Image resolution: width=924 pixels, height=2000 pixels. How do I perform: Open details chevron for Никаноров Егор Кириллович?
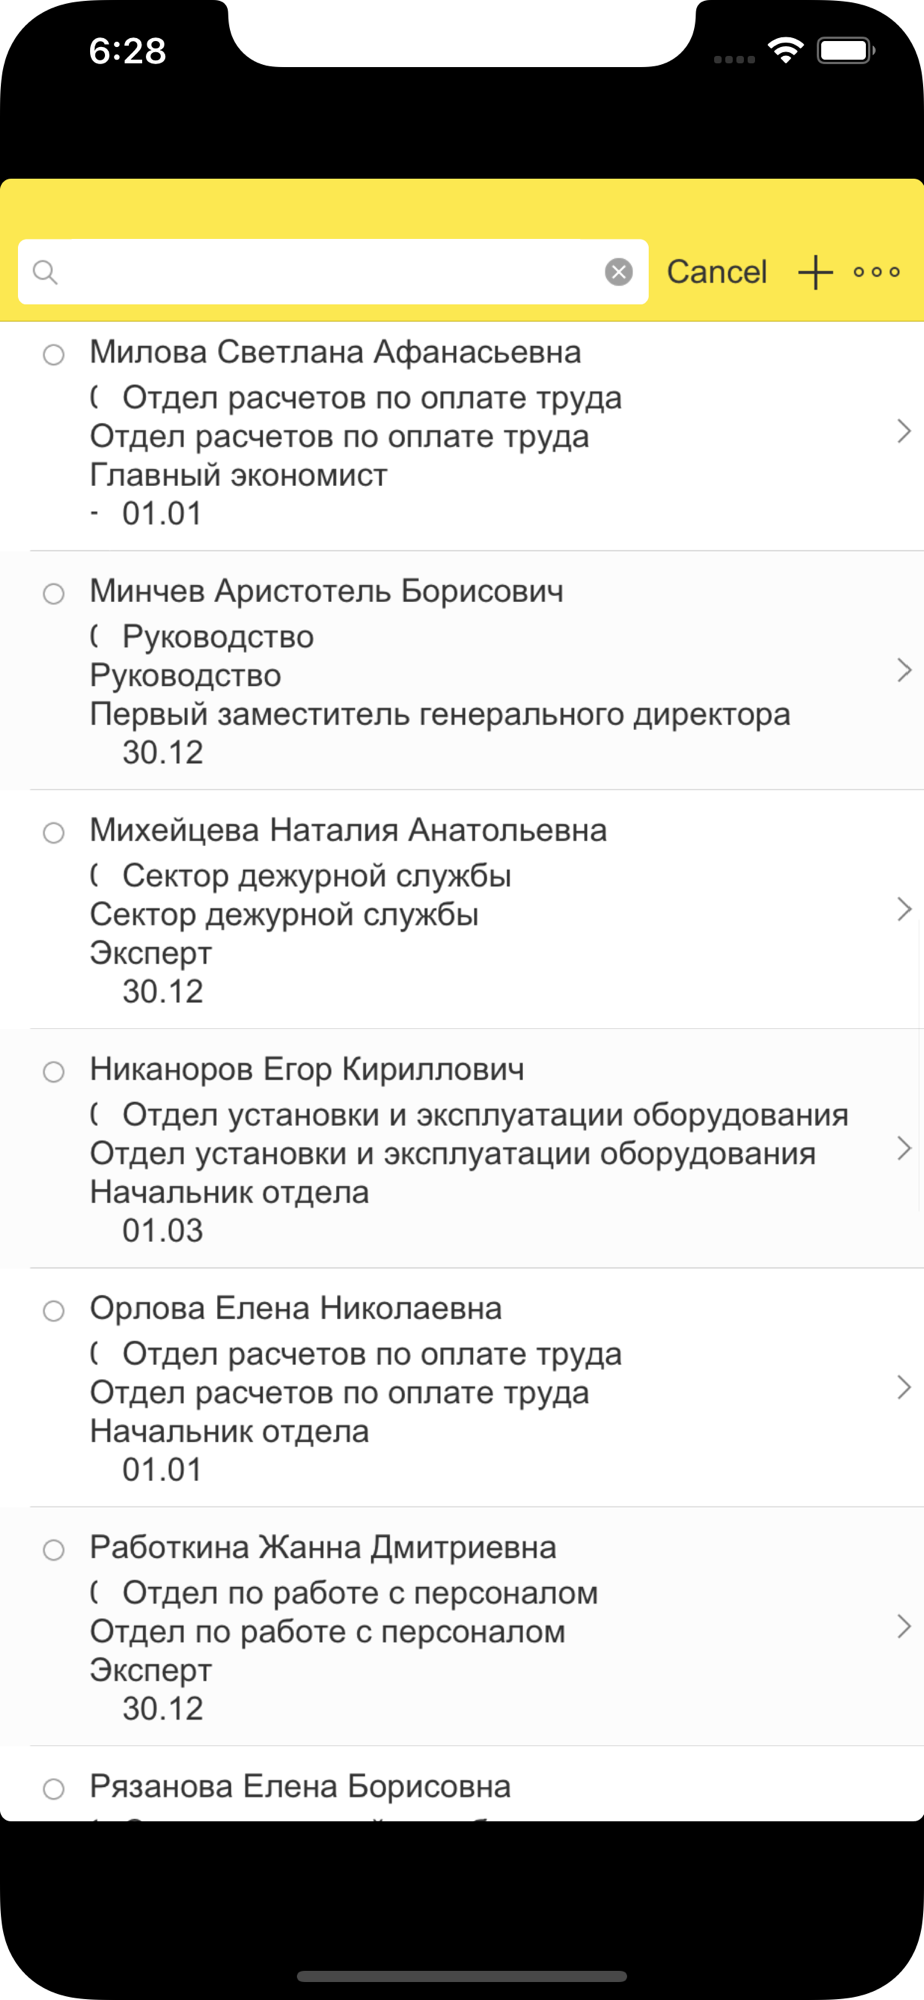904,1148
